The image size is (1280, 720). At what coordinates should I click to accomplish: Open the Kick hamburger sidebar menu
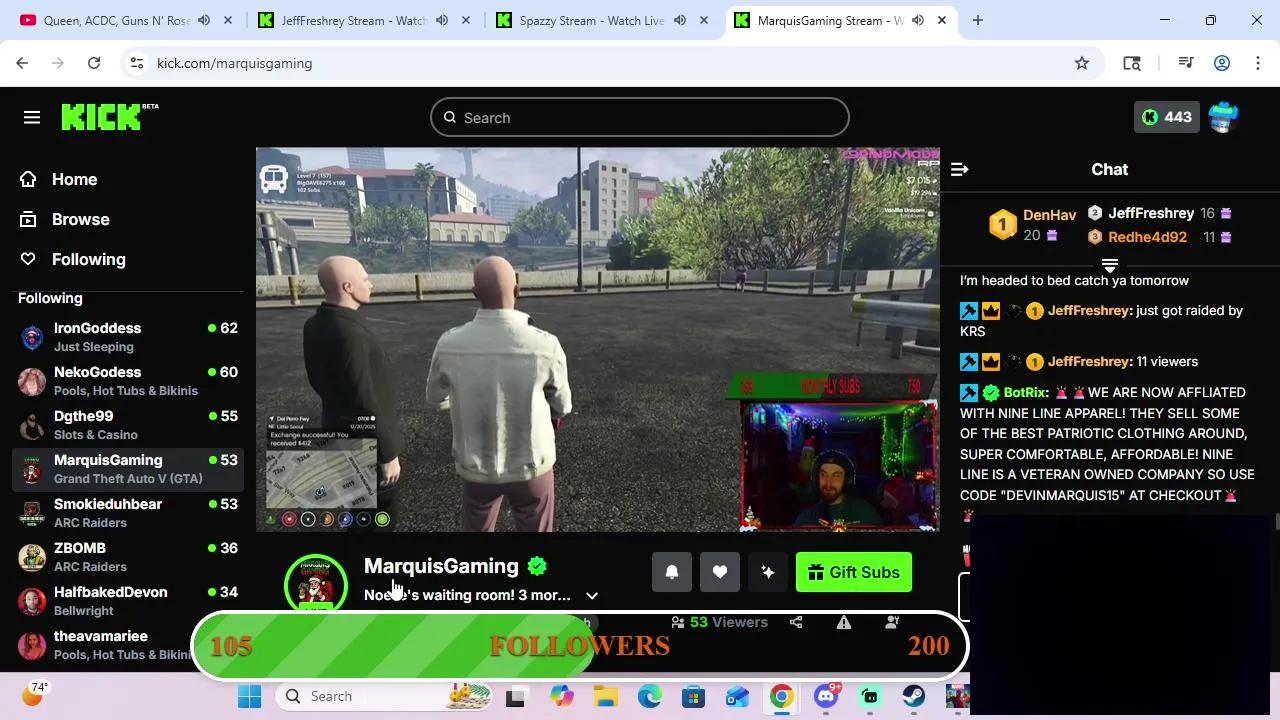pos(32,118)
